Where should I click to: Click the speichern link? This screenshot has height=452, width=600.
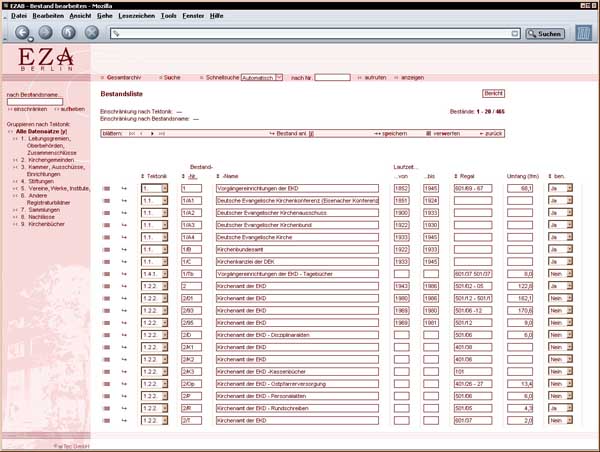[391, 134]
